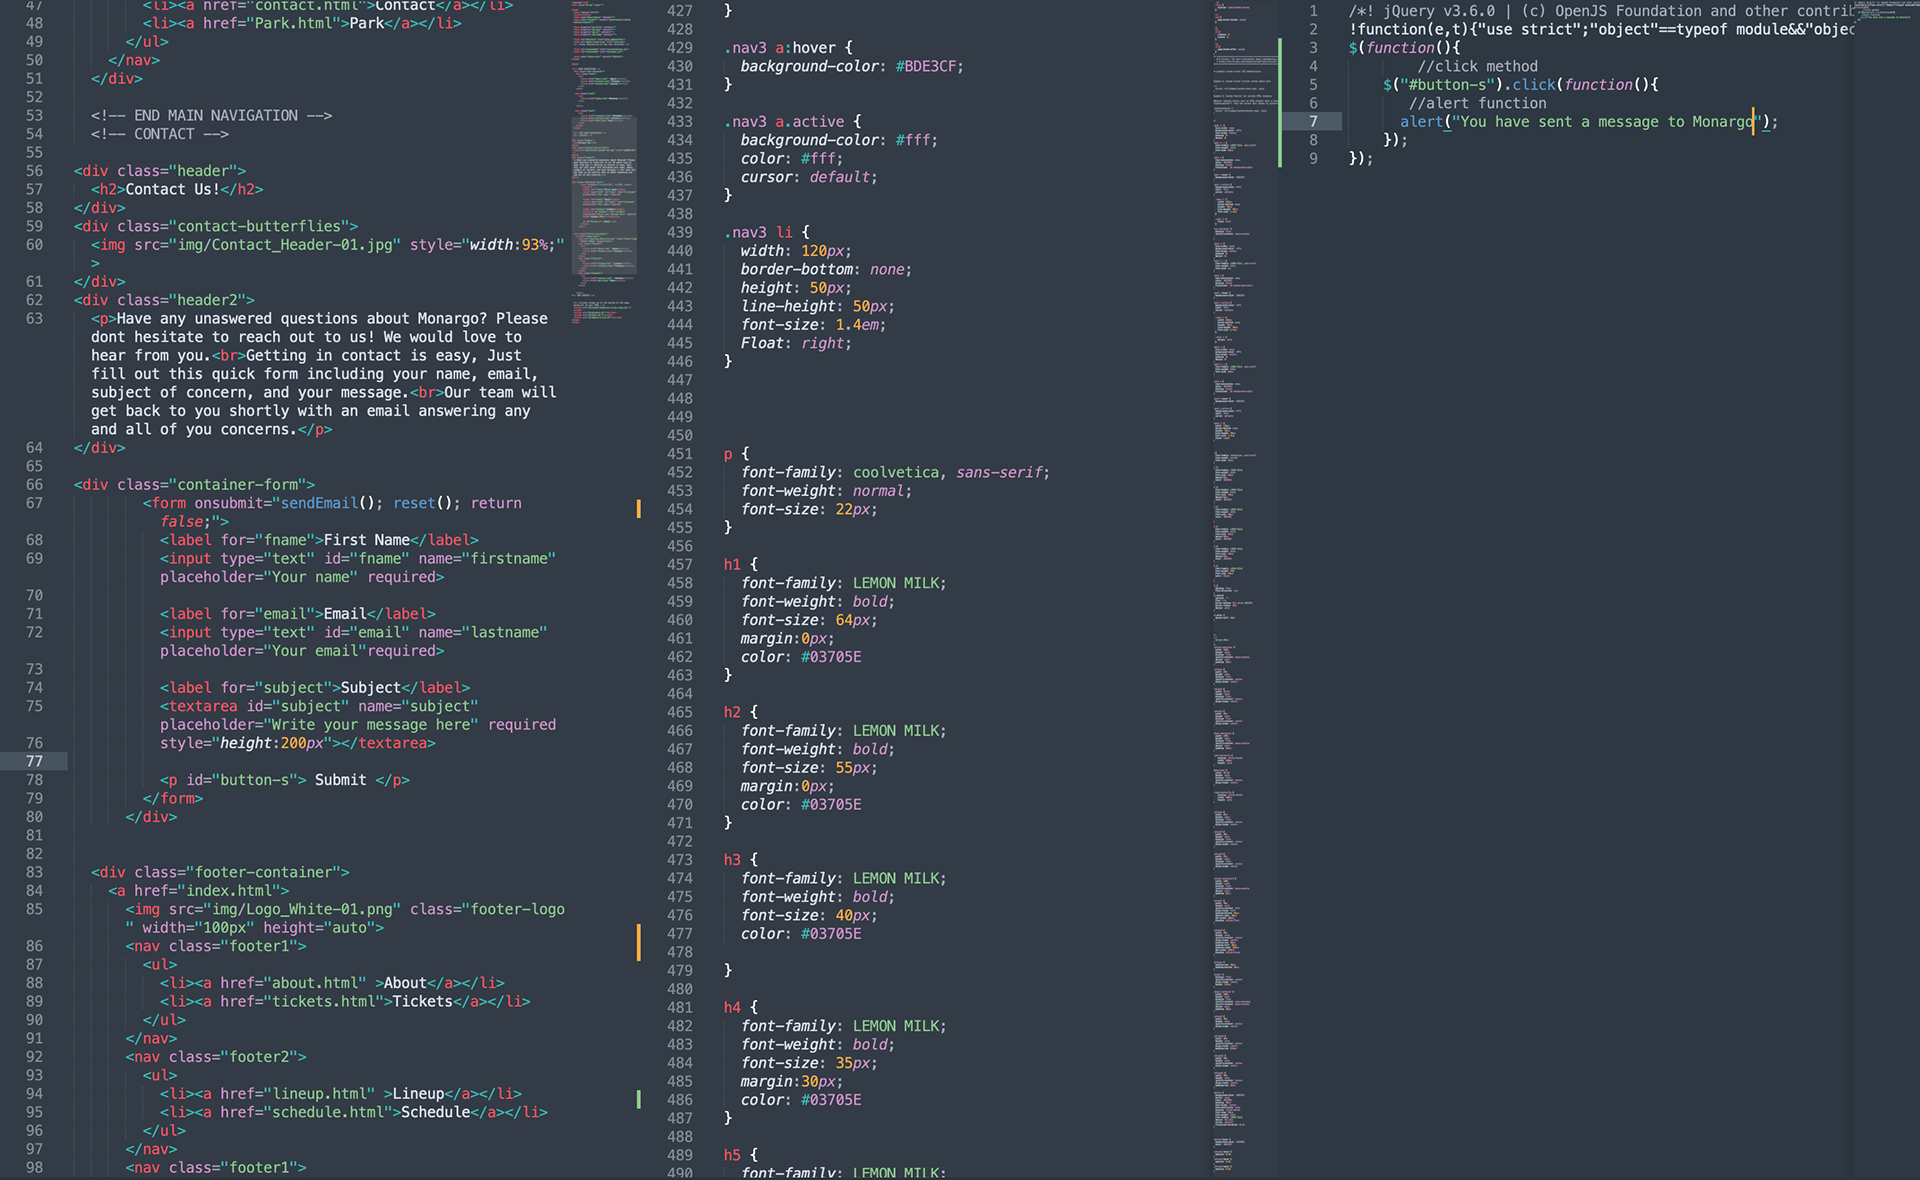The height and width of the screenshot is (1180, 1920).
Task: Click the #03705E color in h1 rule
Action: tap(830, 657)
